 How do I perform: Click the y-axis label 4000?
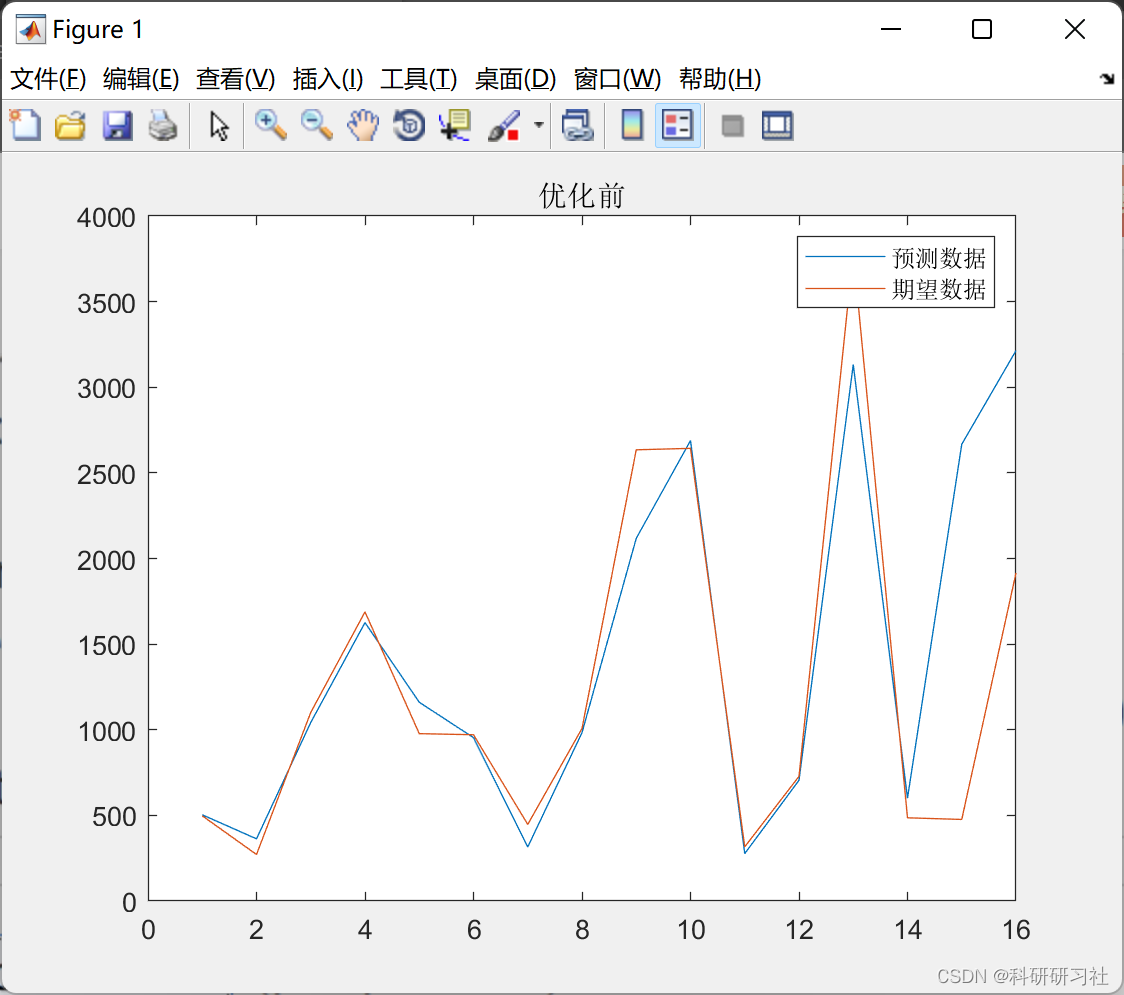[106, 218]
